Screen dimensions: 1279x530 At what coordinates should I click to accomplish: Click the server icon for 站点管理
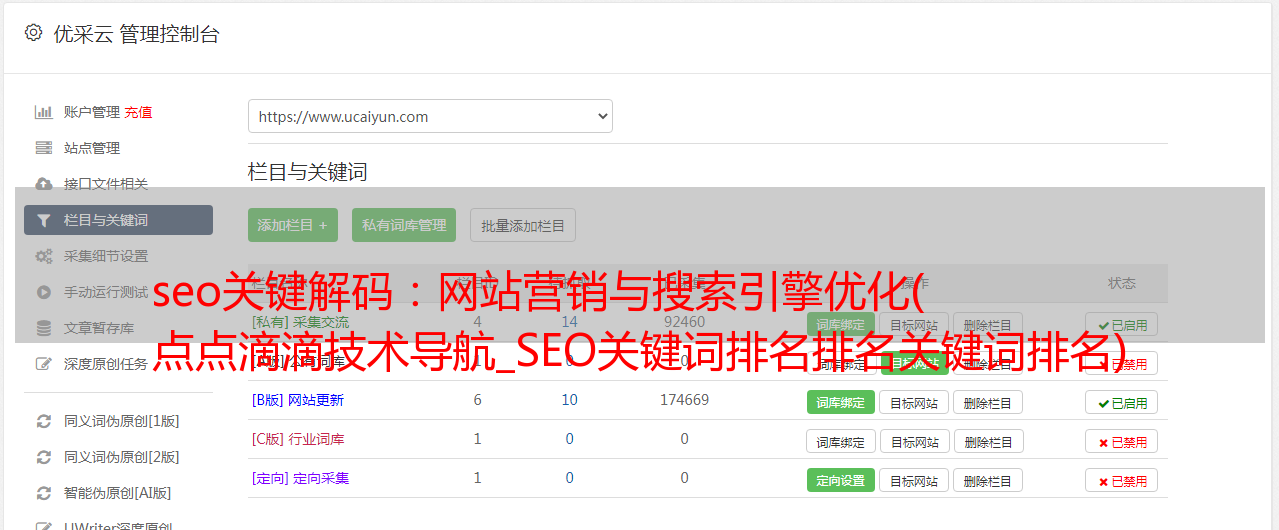point(43,148)
